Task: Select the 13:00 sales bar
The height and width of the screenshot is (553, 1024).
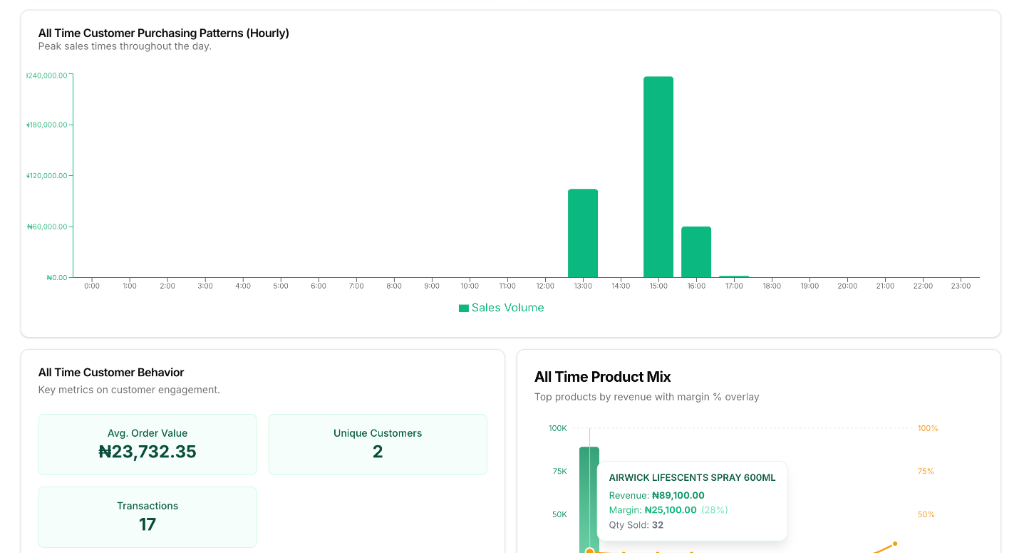Action: point(582,233)
